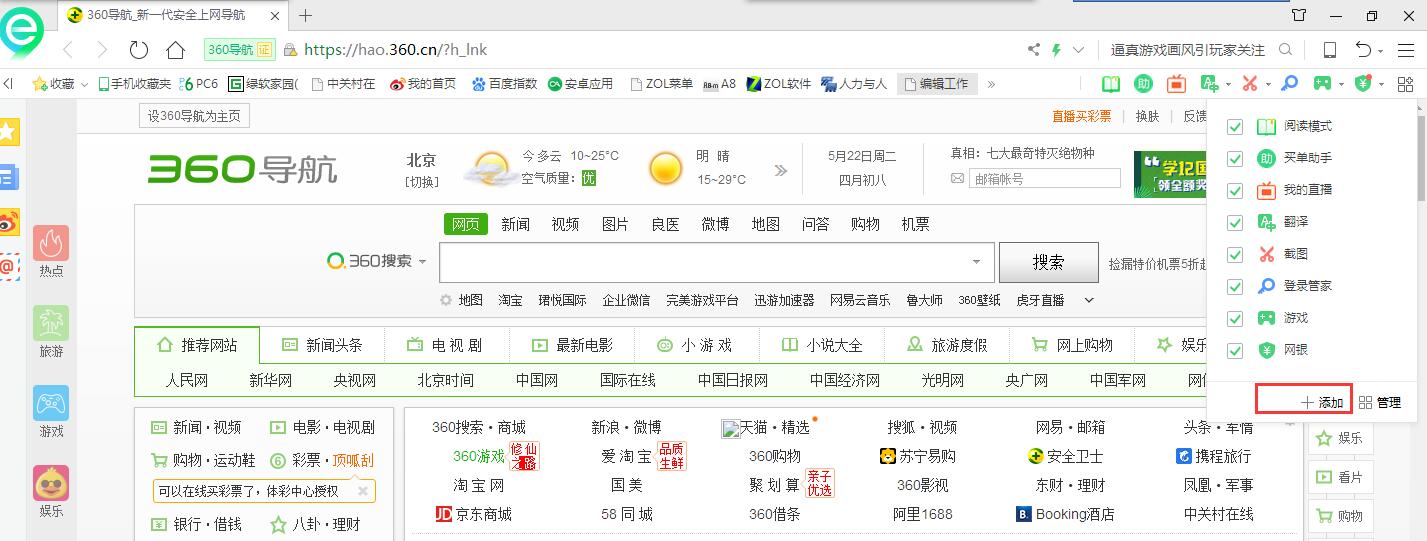The image size is (1427, 541).
Task: Uncheck the 翻译 checkbox
Action: tap(1235, 223)
